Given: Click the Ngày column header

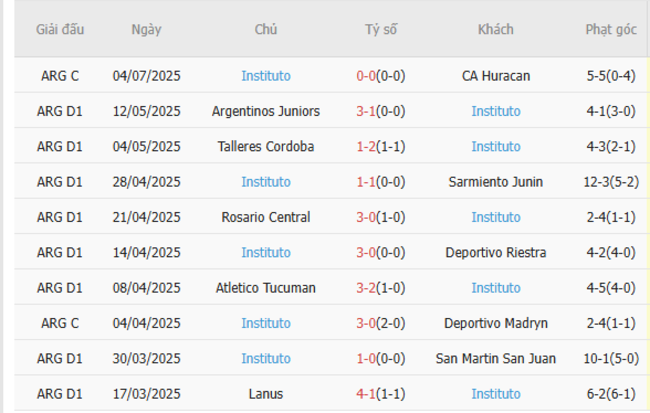Looking at the screenshot, I should coord(147,30).
